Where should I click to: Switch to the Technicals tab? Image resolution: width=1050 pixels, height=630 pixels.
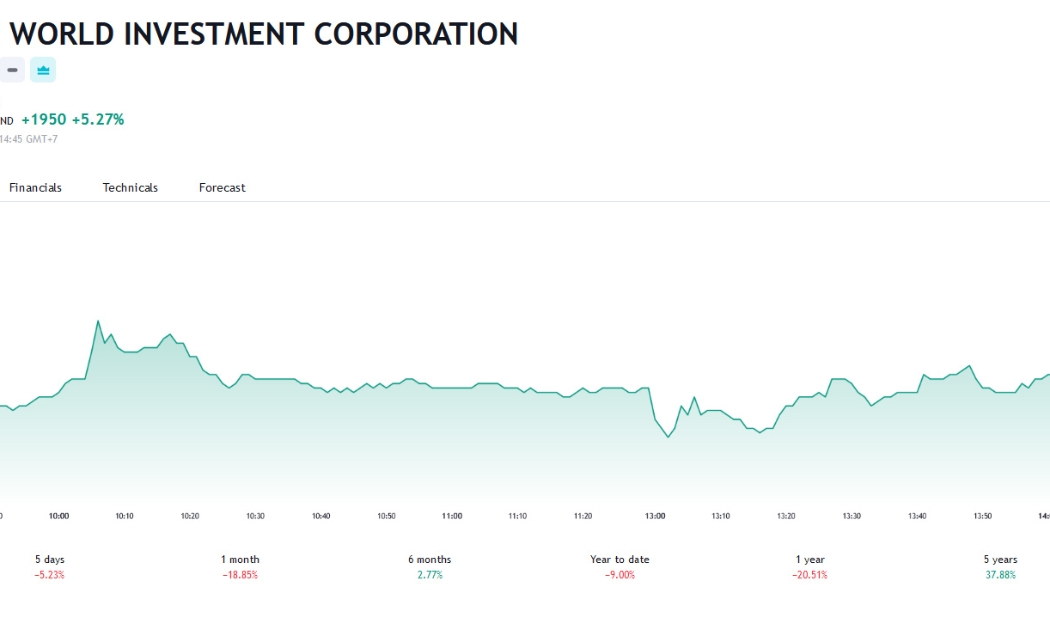pos(130,187)
